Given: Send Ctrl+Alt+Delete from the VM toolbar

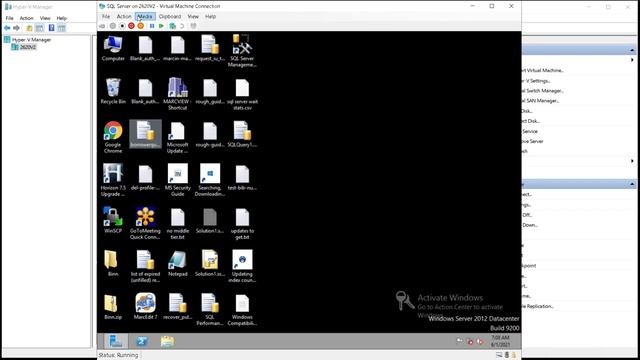Looking at the screenshot, I should coord(102,26).
